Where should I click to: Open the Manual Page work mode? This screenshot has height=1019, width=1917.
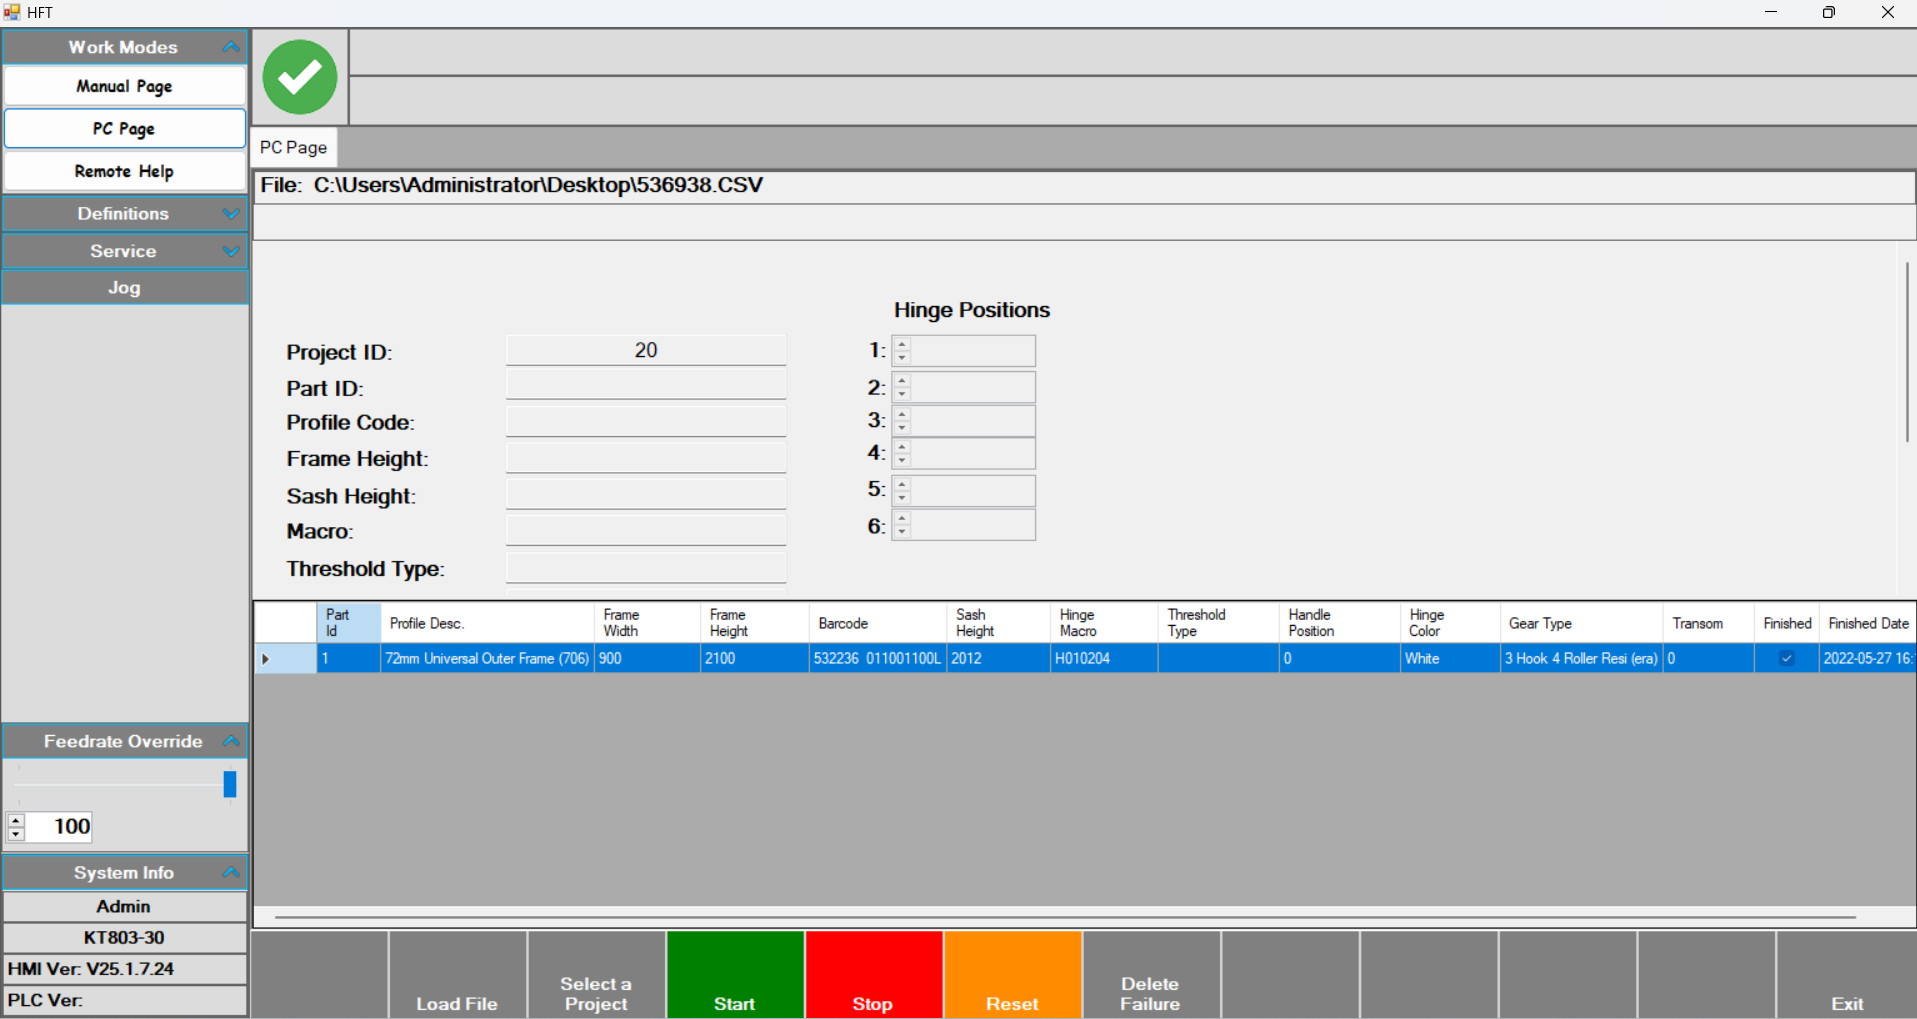pyautogui.click(x=124, y=86)
